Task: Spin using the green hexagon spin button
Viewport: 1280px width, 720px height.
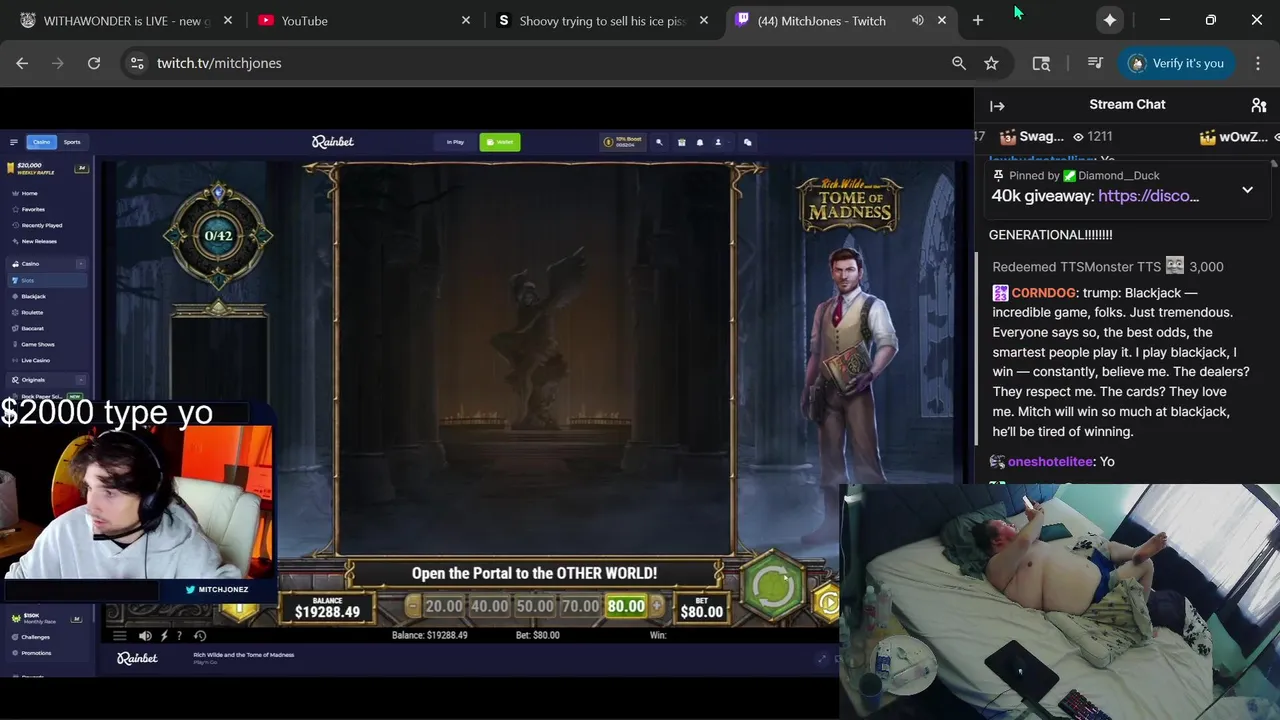Action: pos(772,585)
